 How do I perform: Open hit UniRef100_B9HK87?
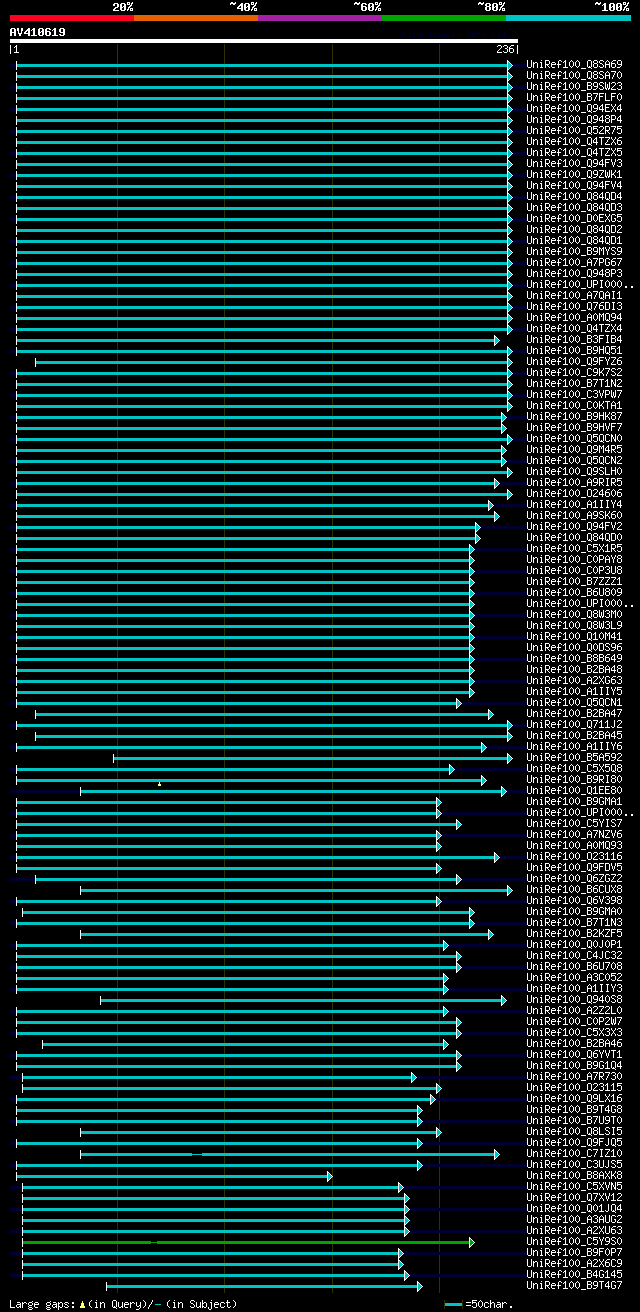(x=574, y=416)
